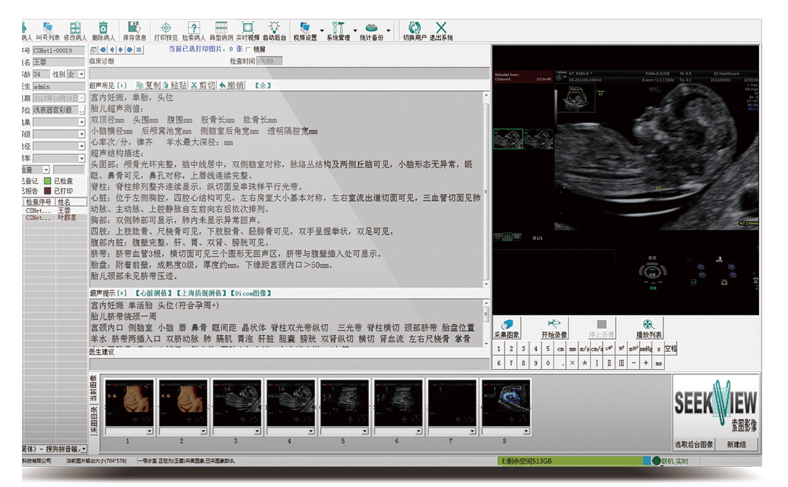Viewport: 788px width, 487px height.
Task: Expand 超声提示 with [+] button
Action: (x=122, y=293)
